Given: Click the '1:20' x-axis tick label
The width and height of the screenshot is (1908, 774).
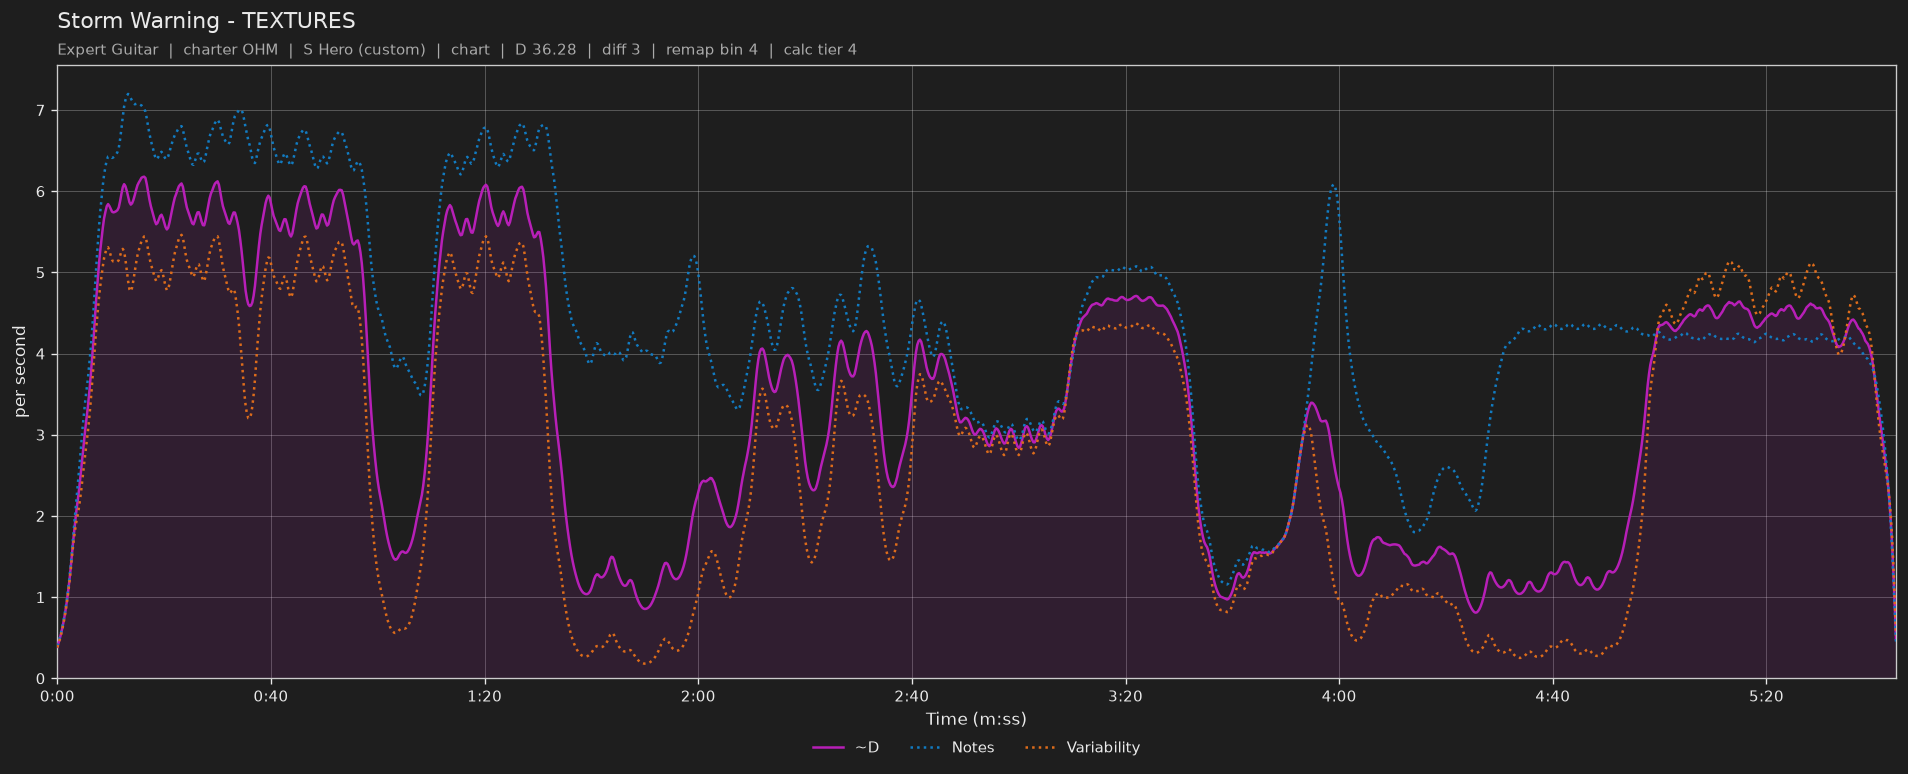Looking at the screenshot, I should click(485, 697).
